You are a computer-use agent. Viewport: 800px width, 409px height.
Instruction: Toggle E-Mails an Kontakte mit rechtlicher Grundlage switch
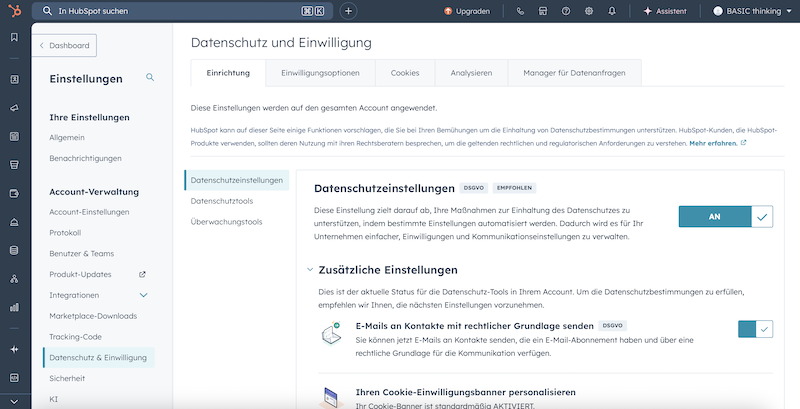[755, 329]
